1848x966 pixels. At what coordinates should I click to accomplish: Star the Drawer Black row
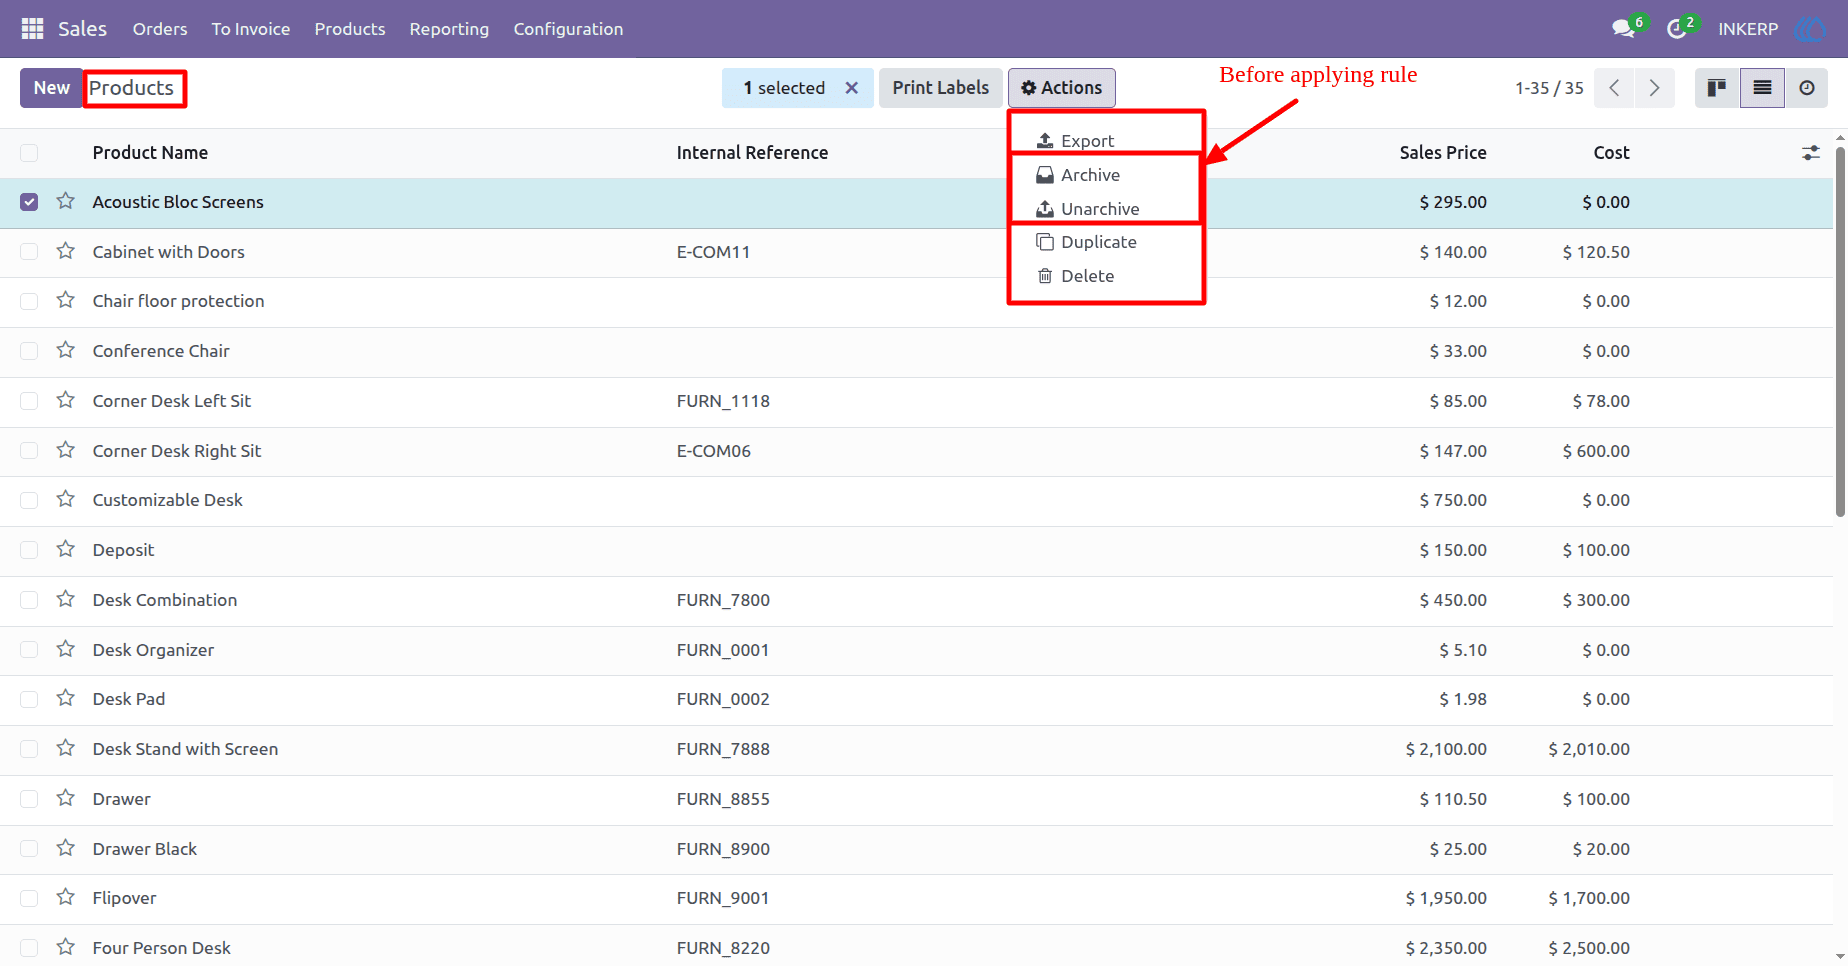pos(66,848)
